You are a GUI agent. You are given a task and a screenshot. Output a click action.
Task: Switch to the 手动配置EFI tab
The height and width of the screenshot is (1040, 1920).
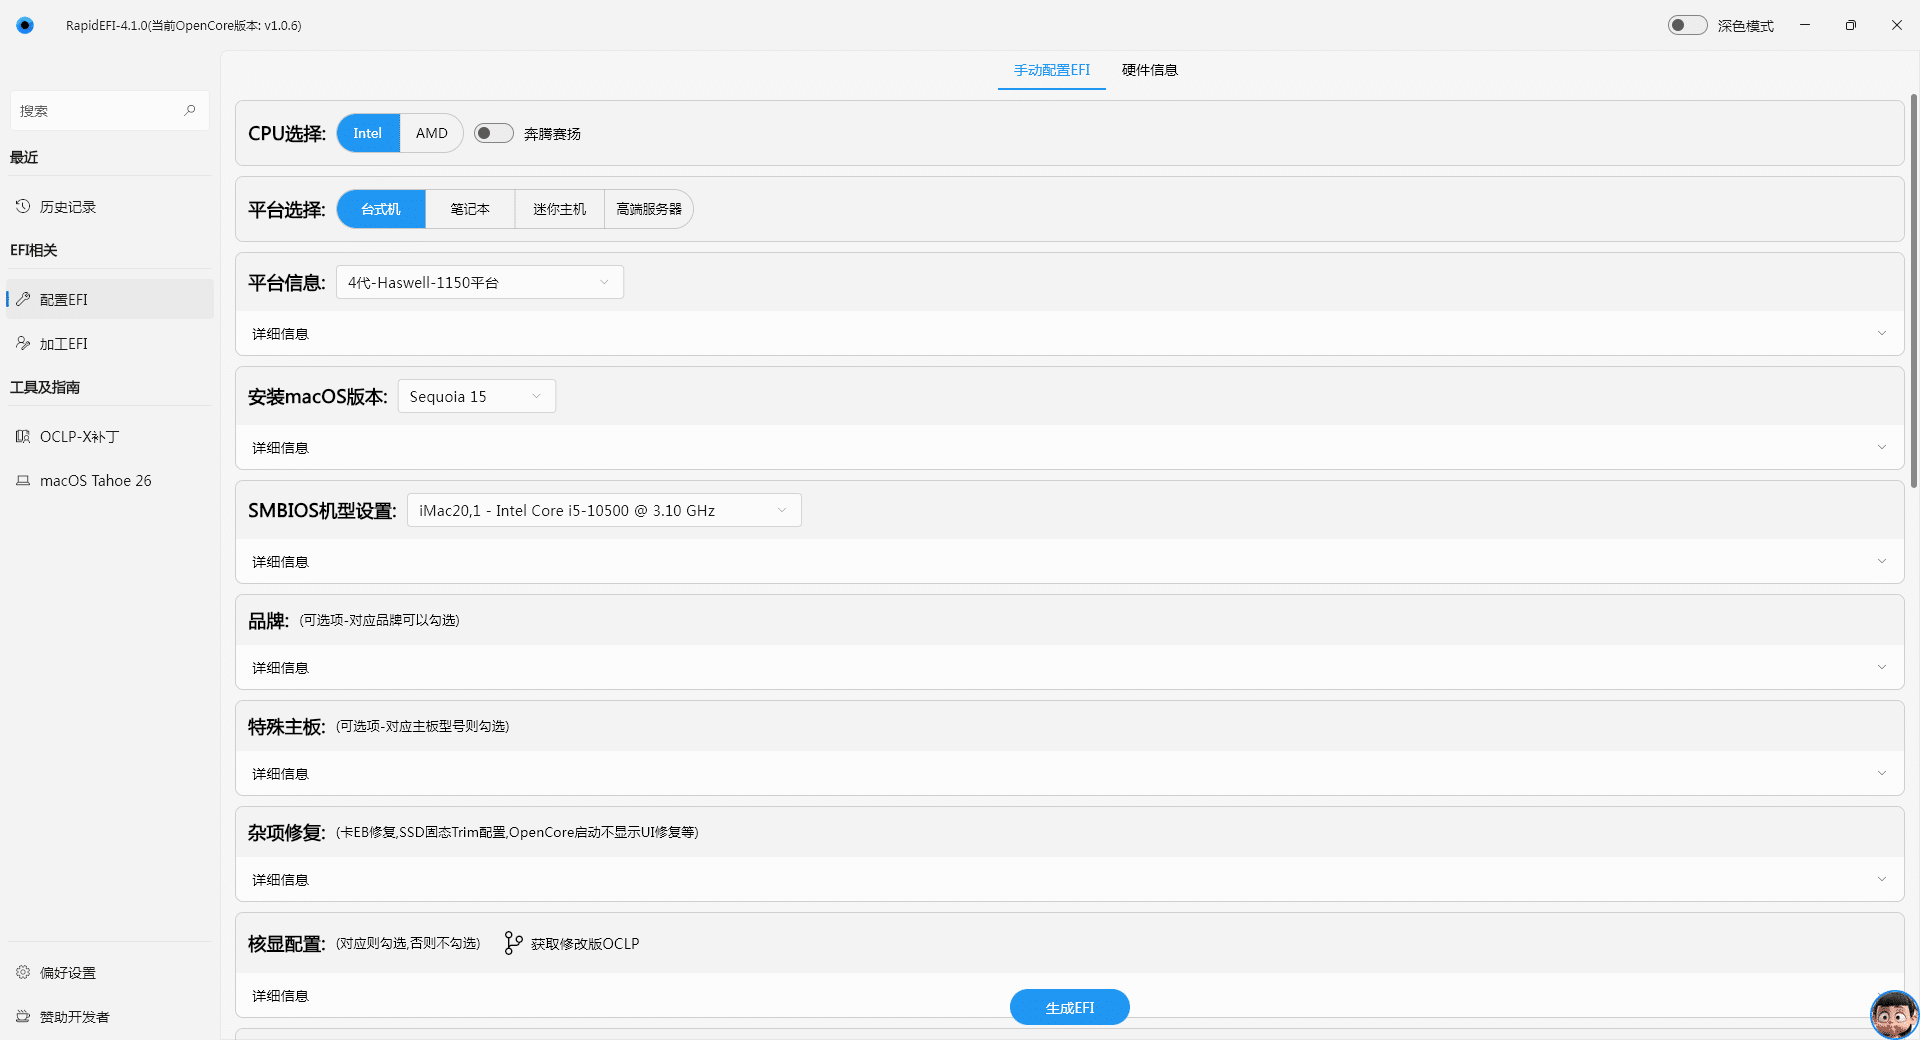[1051, 70]
